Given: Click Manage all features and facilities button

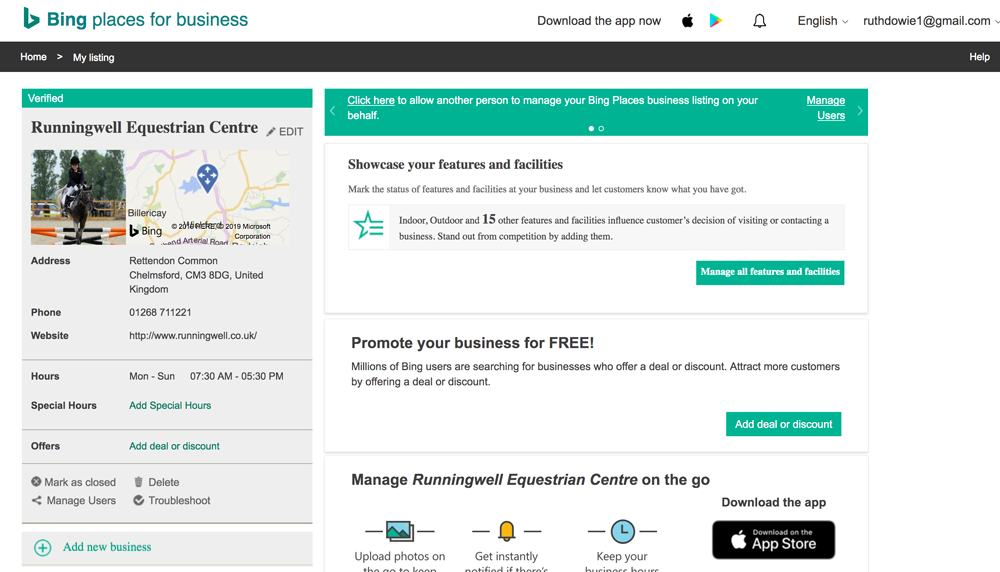Looking at the screenshot, I should tap(770, 272).
